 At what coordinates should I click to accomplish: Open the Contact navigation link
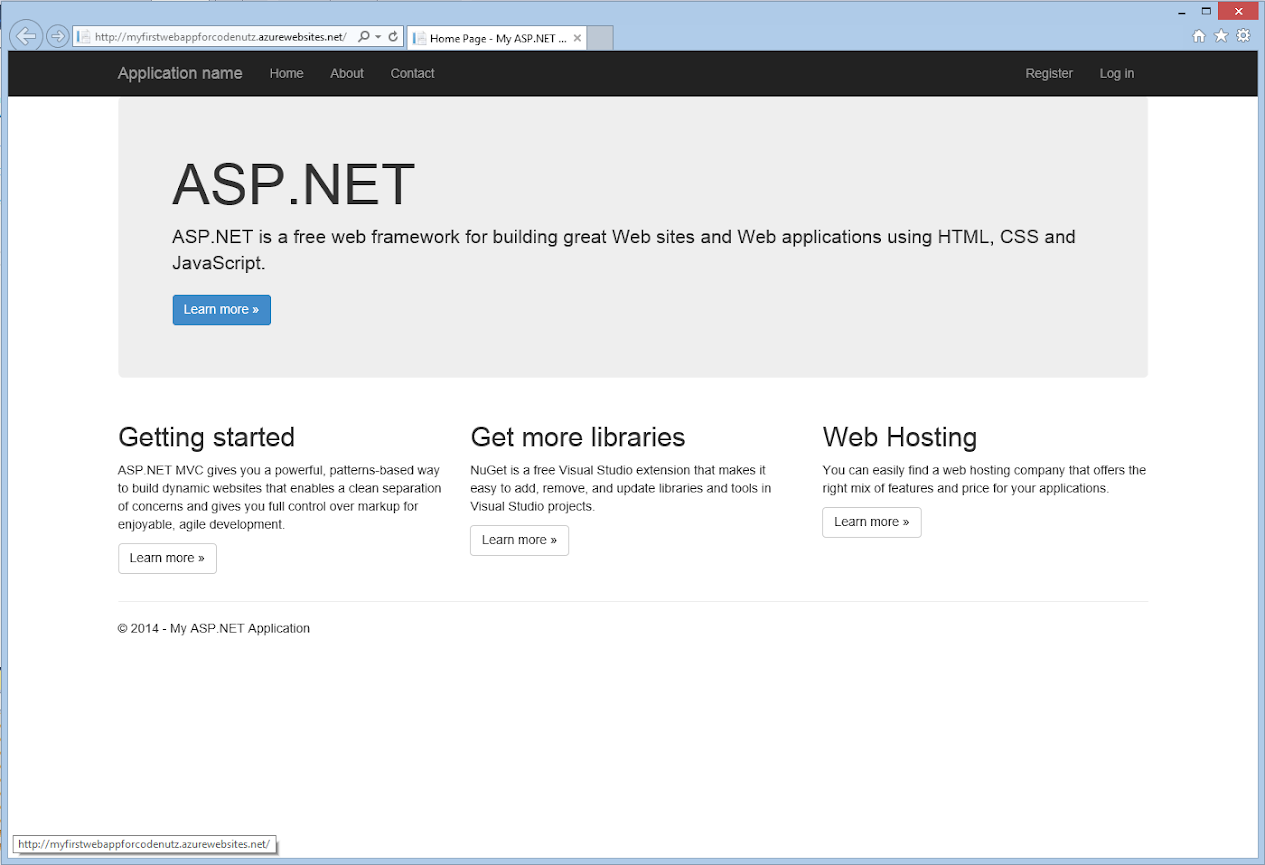pos(412,73)
